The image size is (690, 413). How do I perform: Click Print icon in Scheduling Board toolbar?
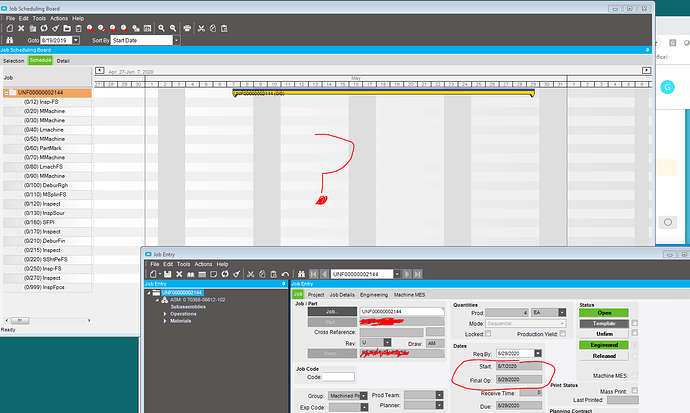click(187, 28)
